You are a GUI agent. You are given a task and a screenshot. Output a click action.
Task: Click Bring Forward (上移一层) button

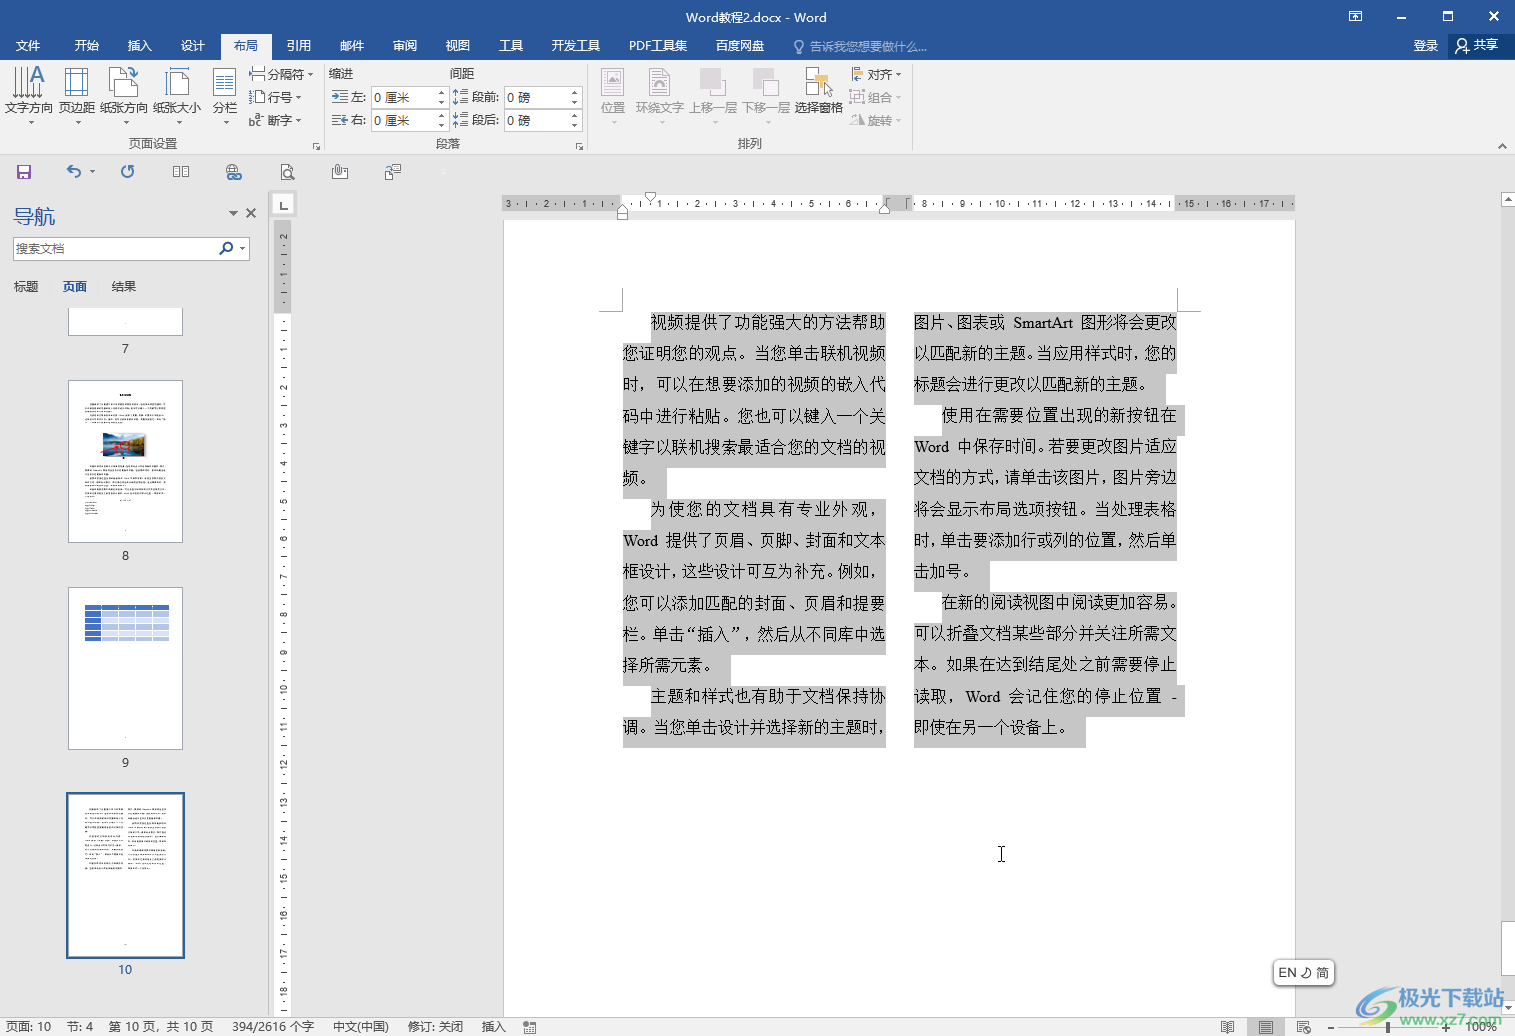pos(713,96)
